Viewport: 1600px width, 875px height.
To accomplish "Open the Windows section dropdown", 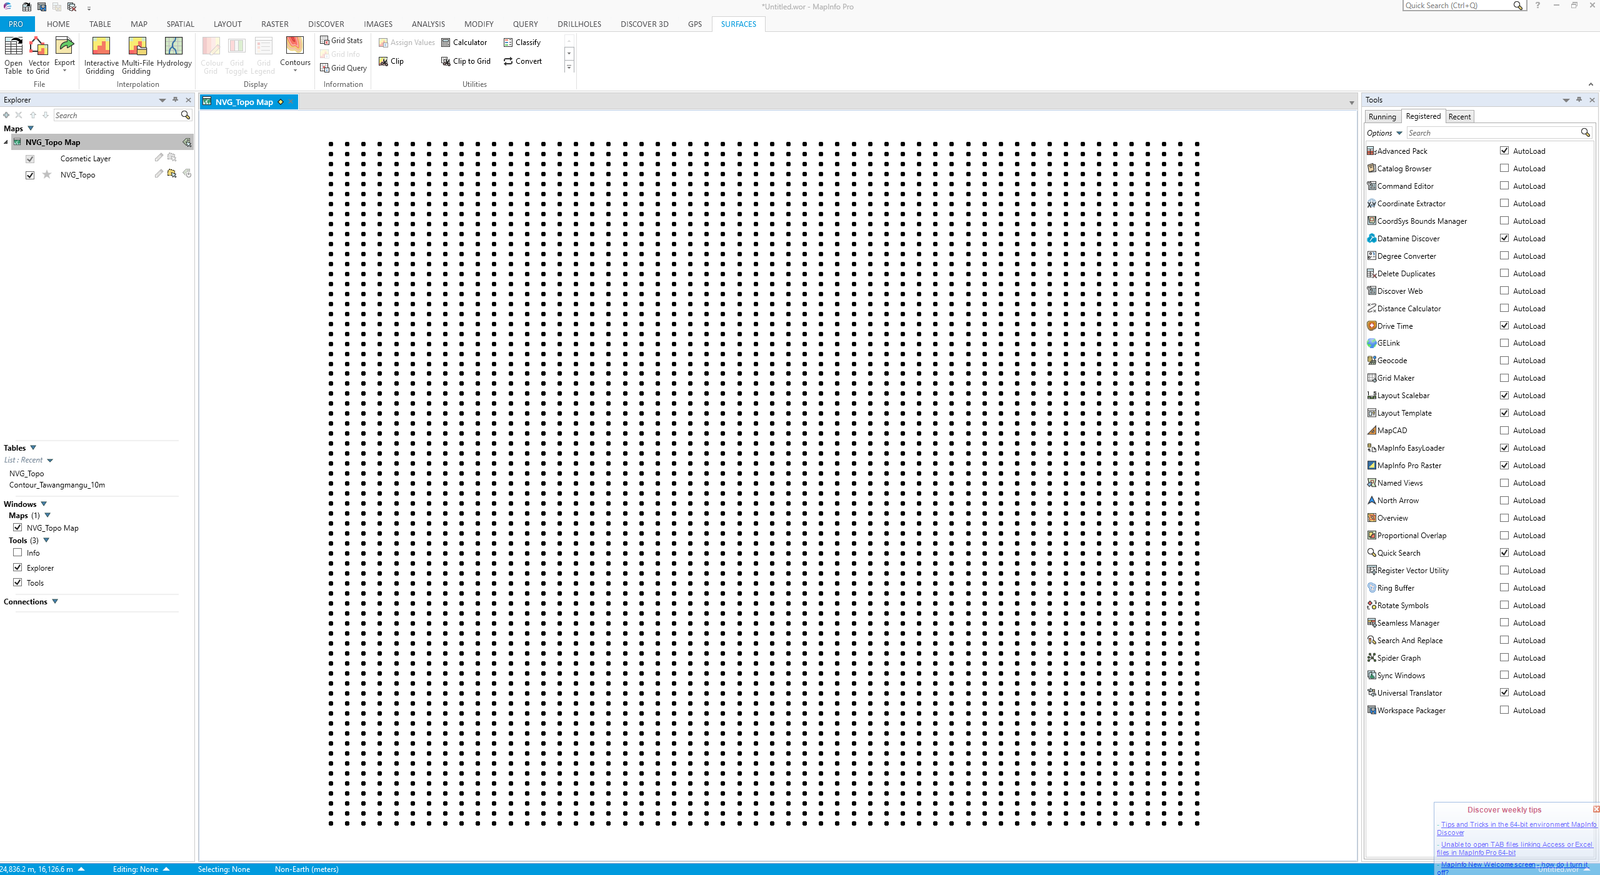I will [44, 504].
